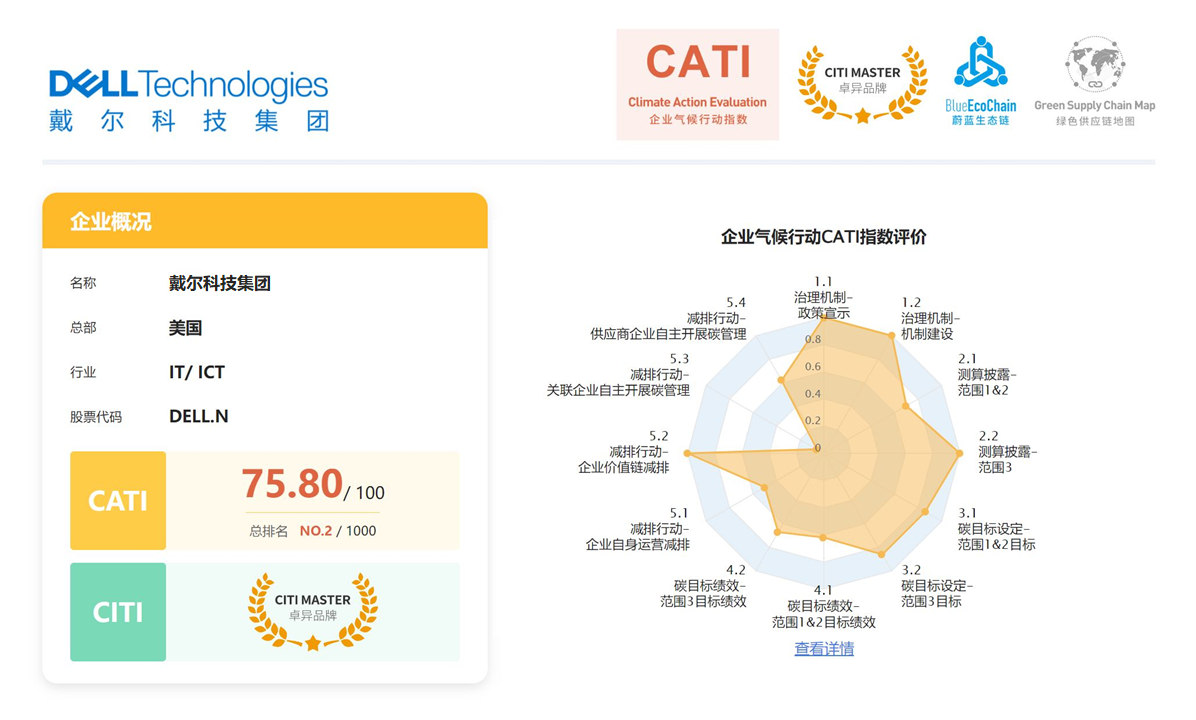This screenshot has height=720, width=1196.
Task: Click the radar data point on axis 2.2
Action: [960, 454]
